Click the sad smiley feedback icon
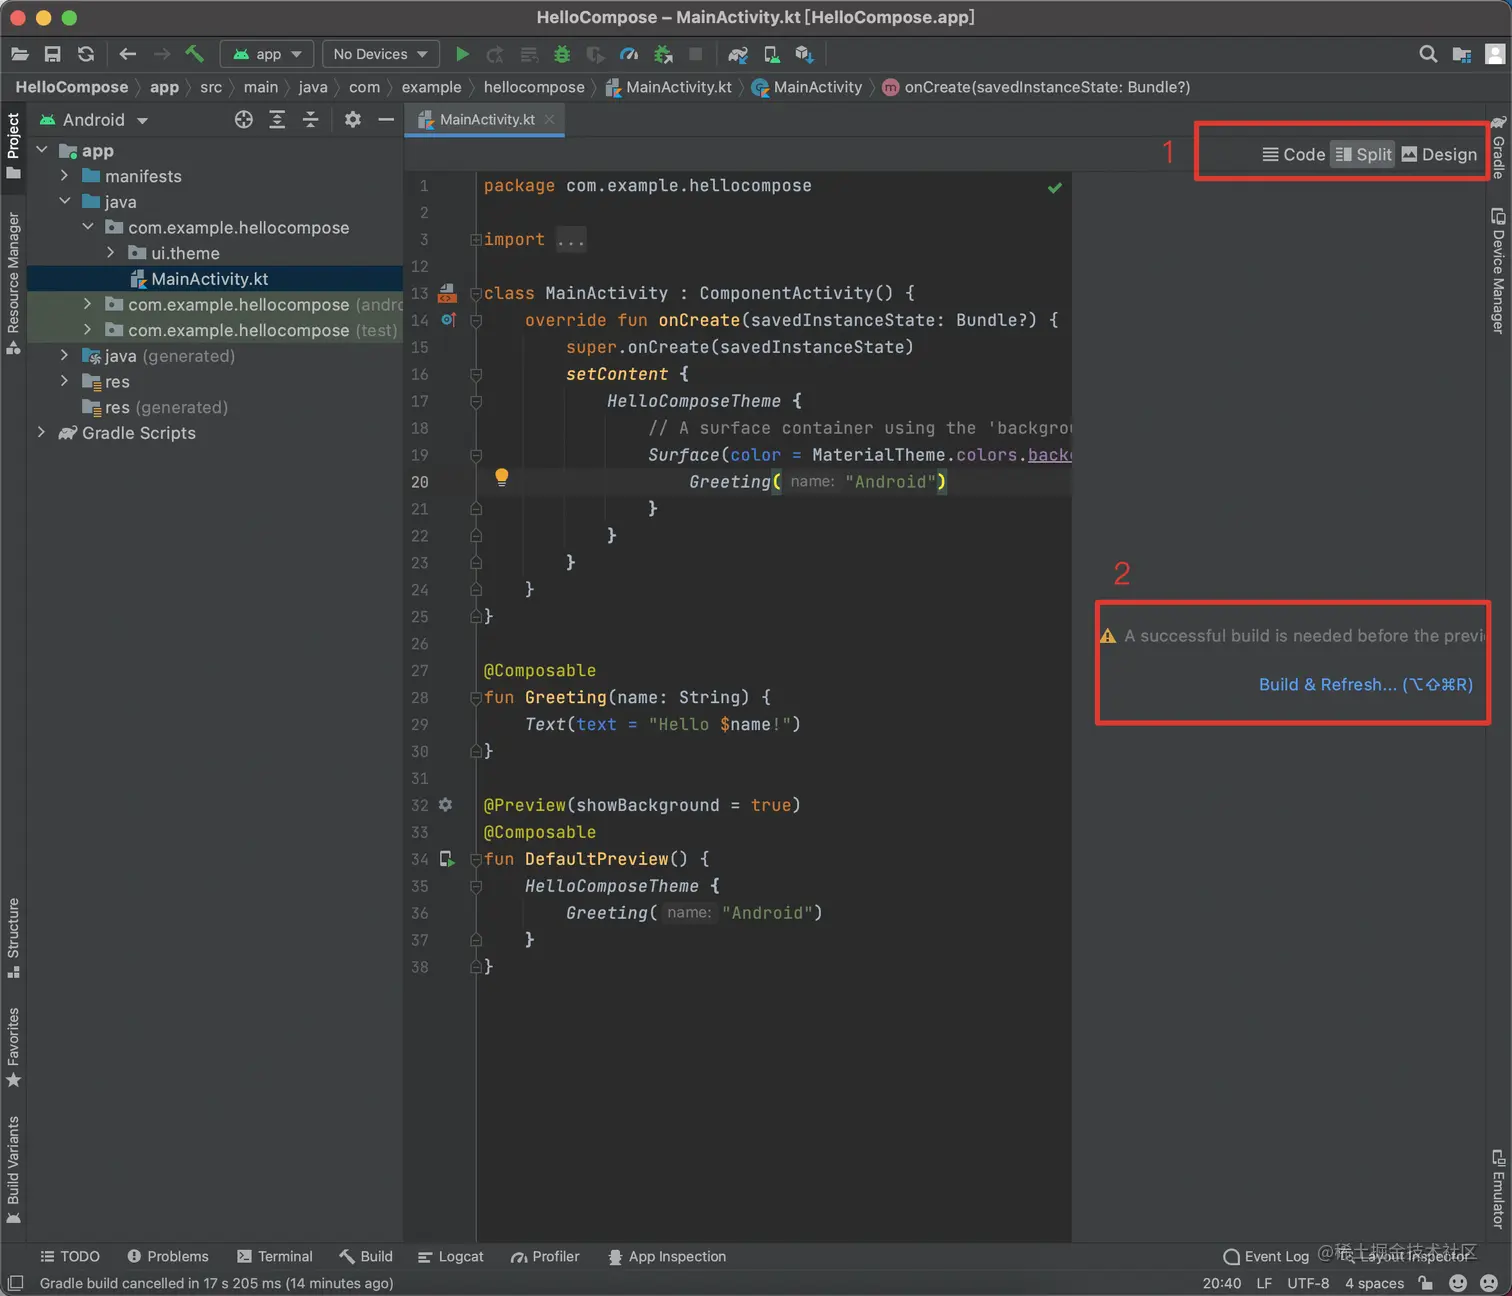Viewport: 1512px width, 1296px height. (1489, 1283)
